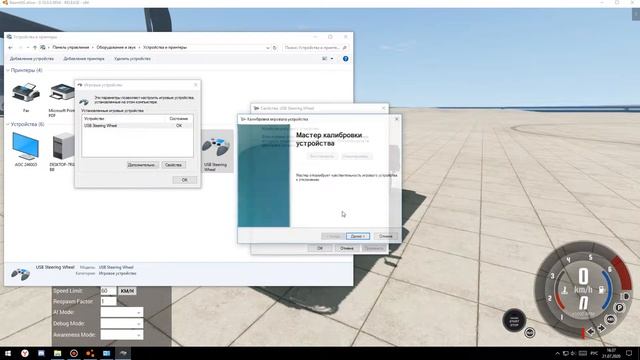Open Панель управления breadcrumb
This screenshot has width=640, height=360.
(x=71, y=47)
